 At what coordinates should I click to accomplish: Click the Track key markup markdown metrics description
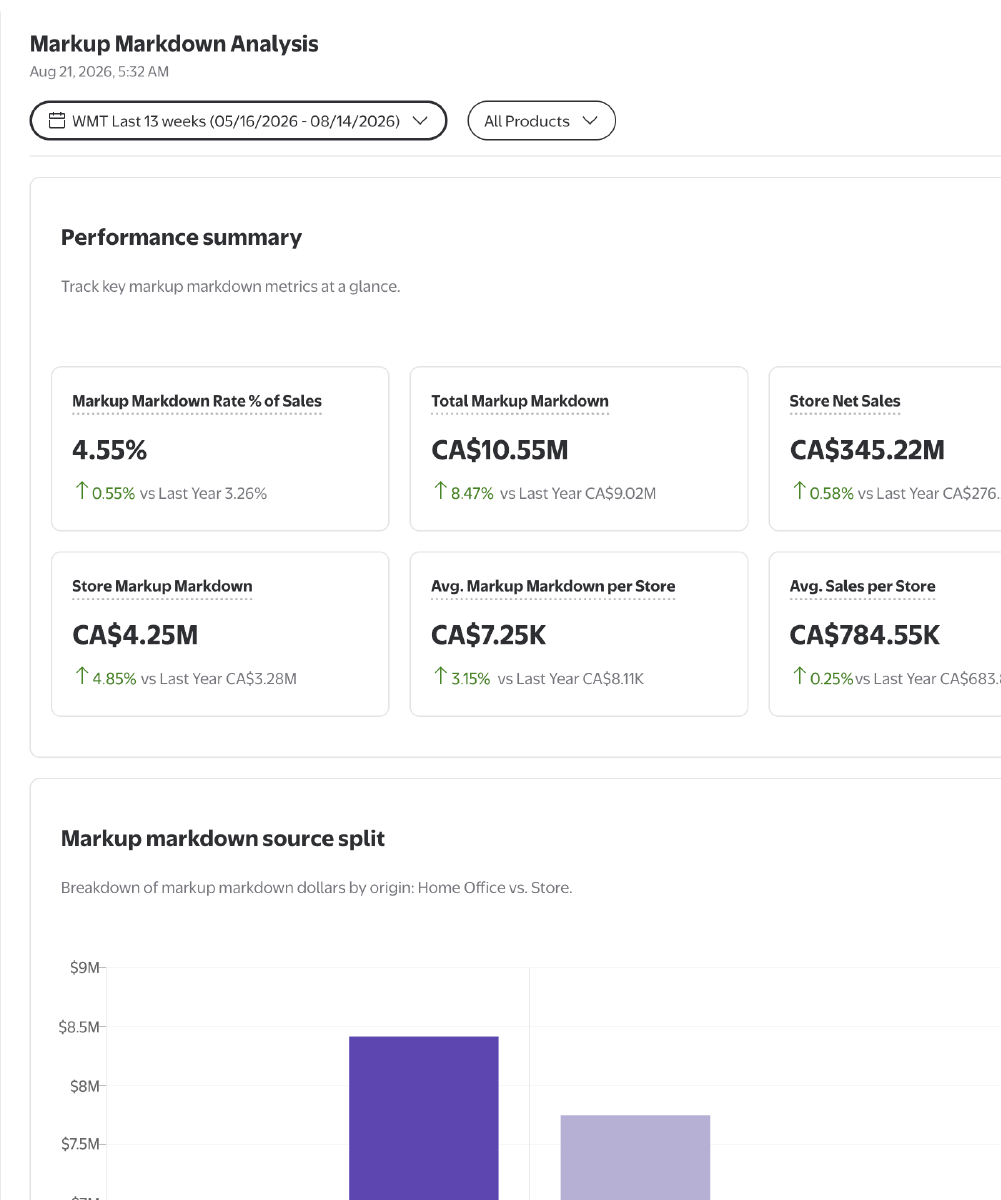pyautogui.click(x=231, y=286)
